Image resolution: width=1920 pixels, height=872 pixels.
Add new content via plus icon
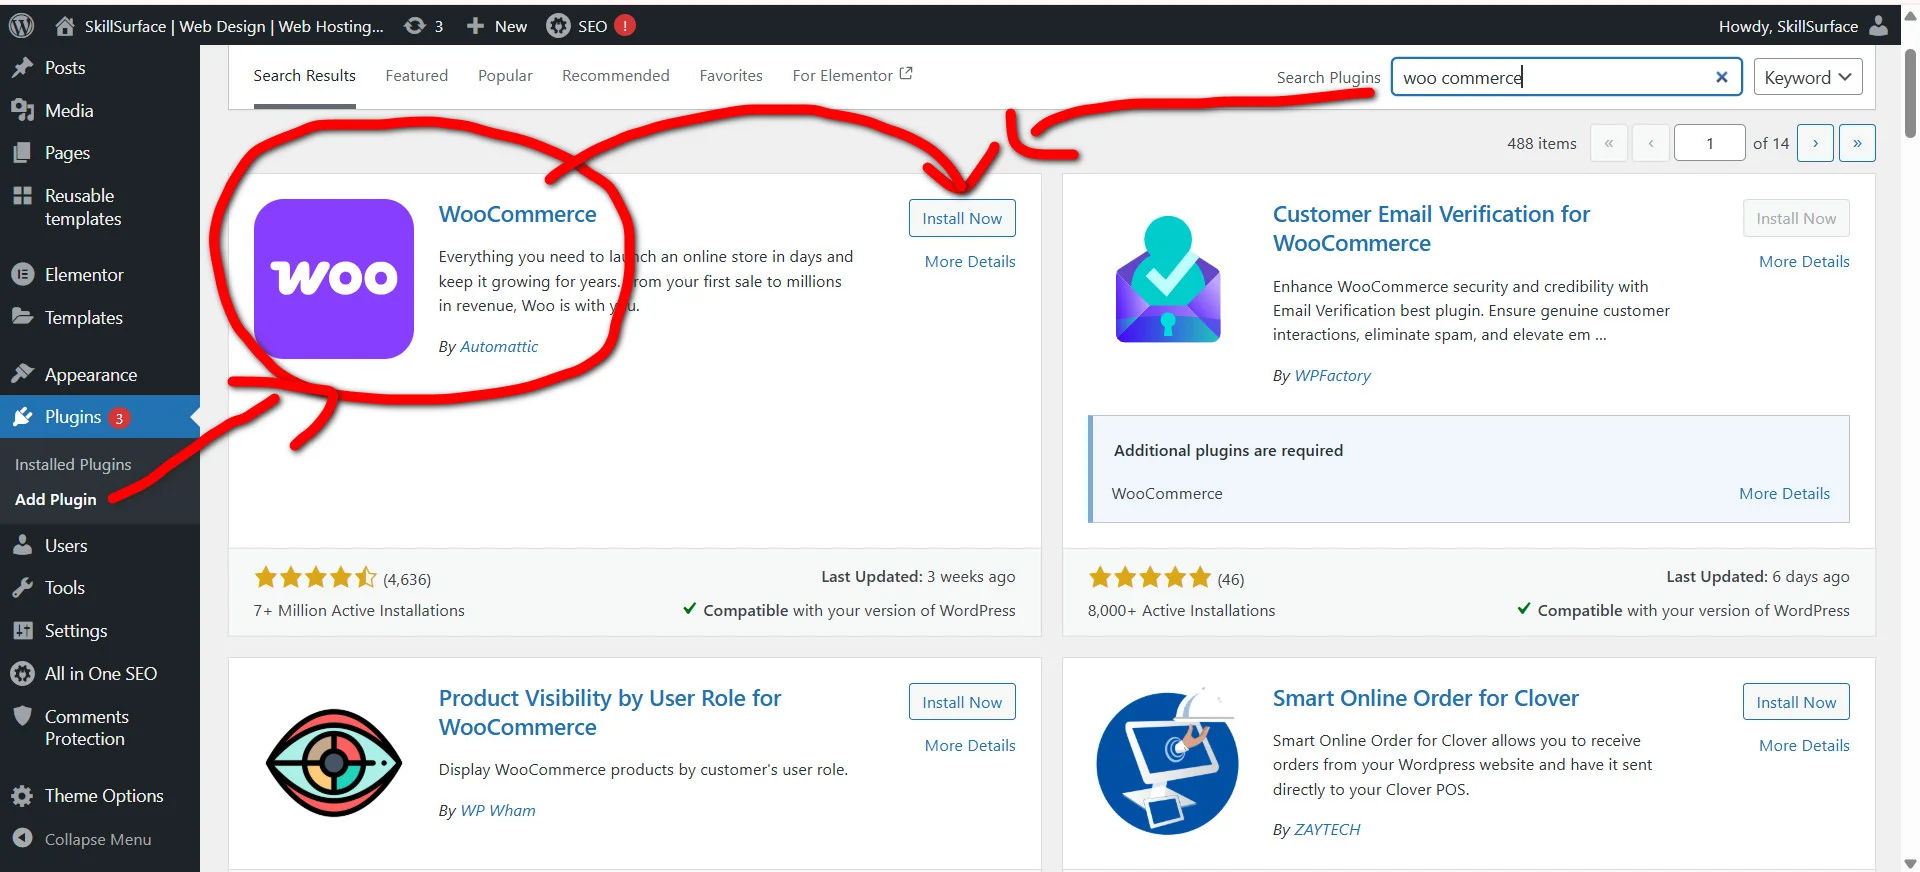point(475,26)
